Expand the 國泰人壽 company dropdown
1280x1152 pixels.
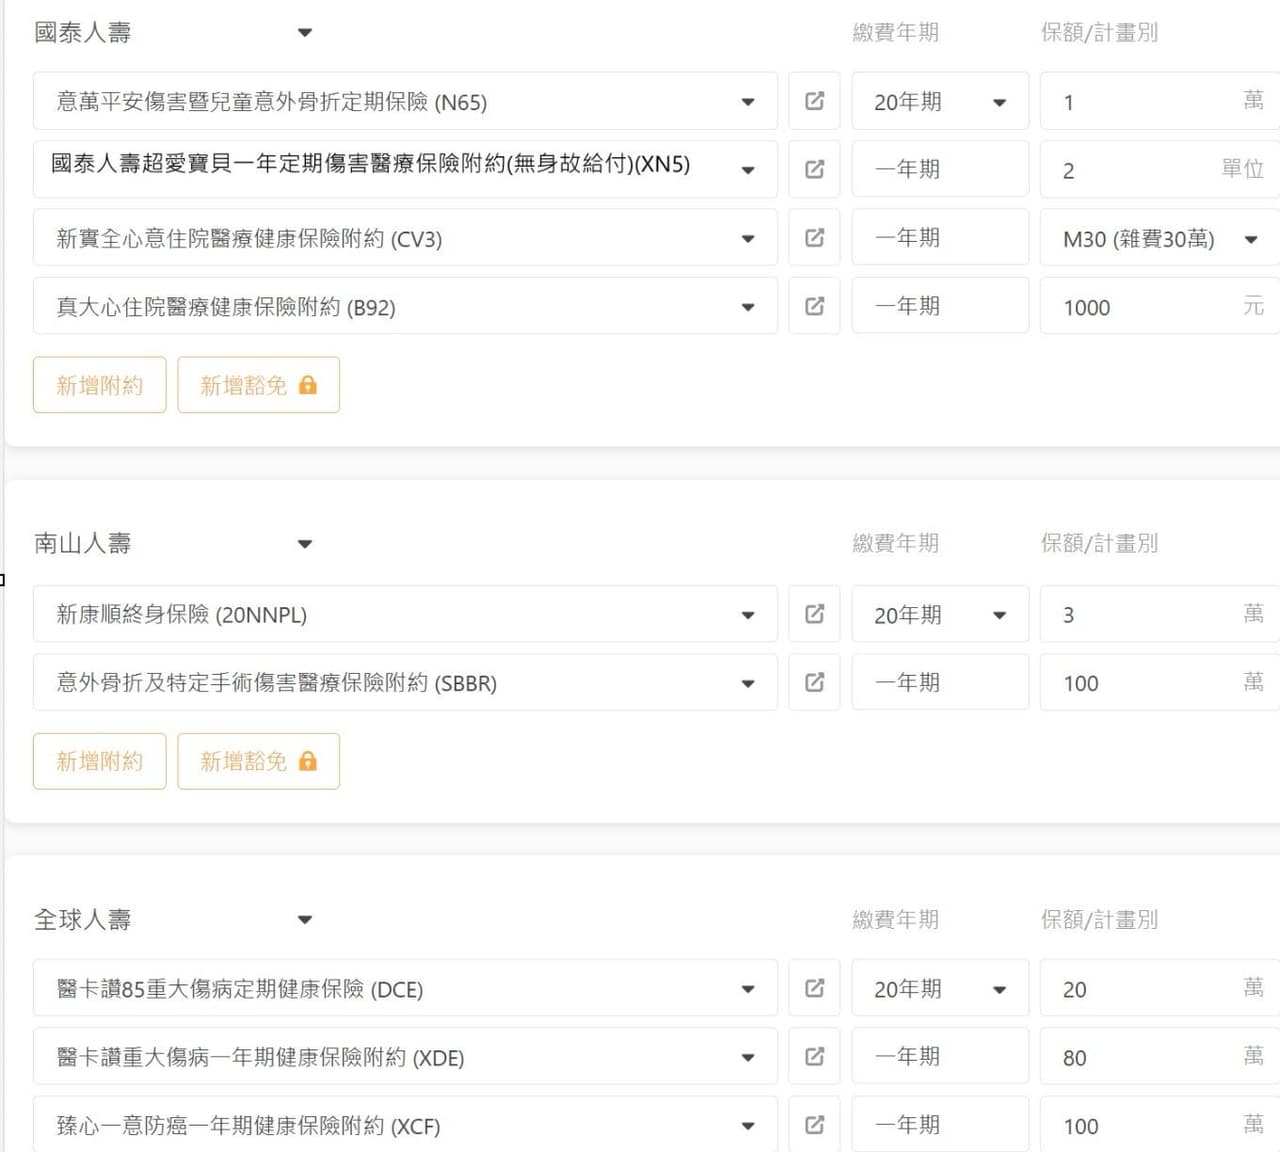[x=305, y=33]
